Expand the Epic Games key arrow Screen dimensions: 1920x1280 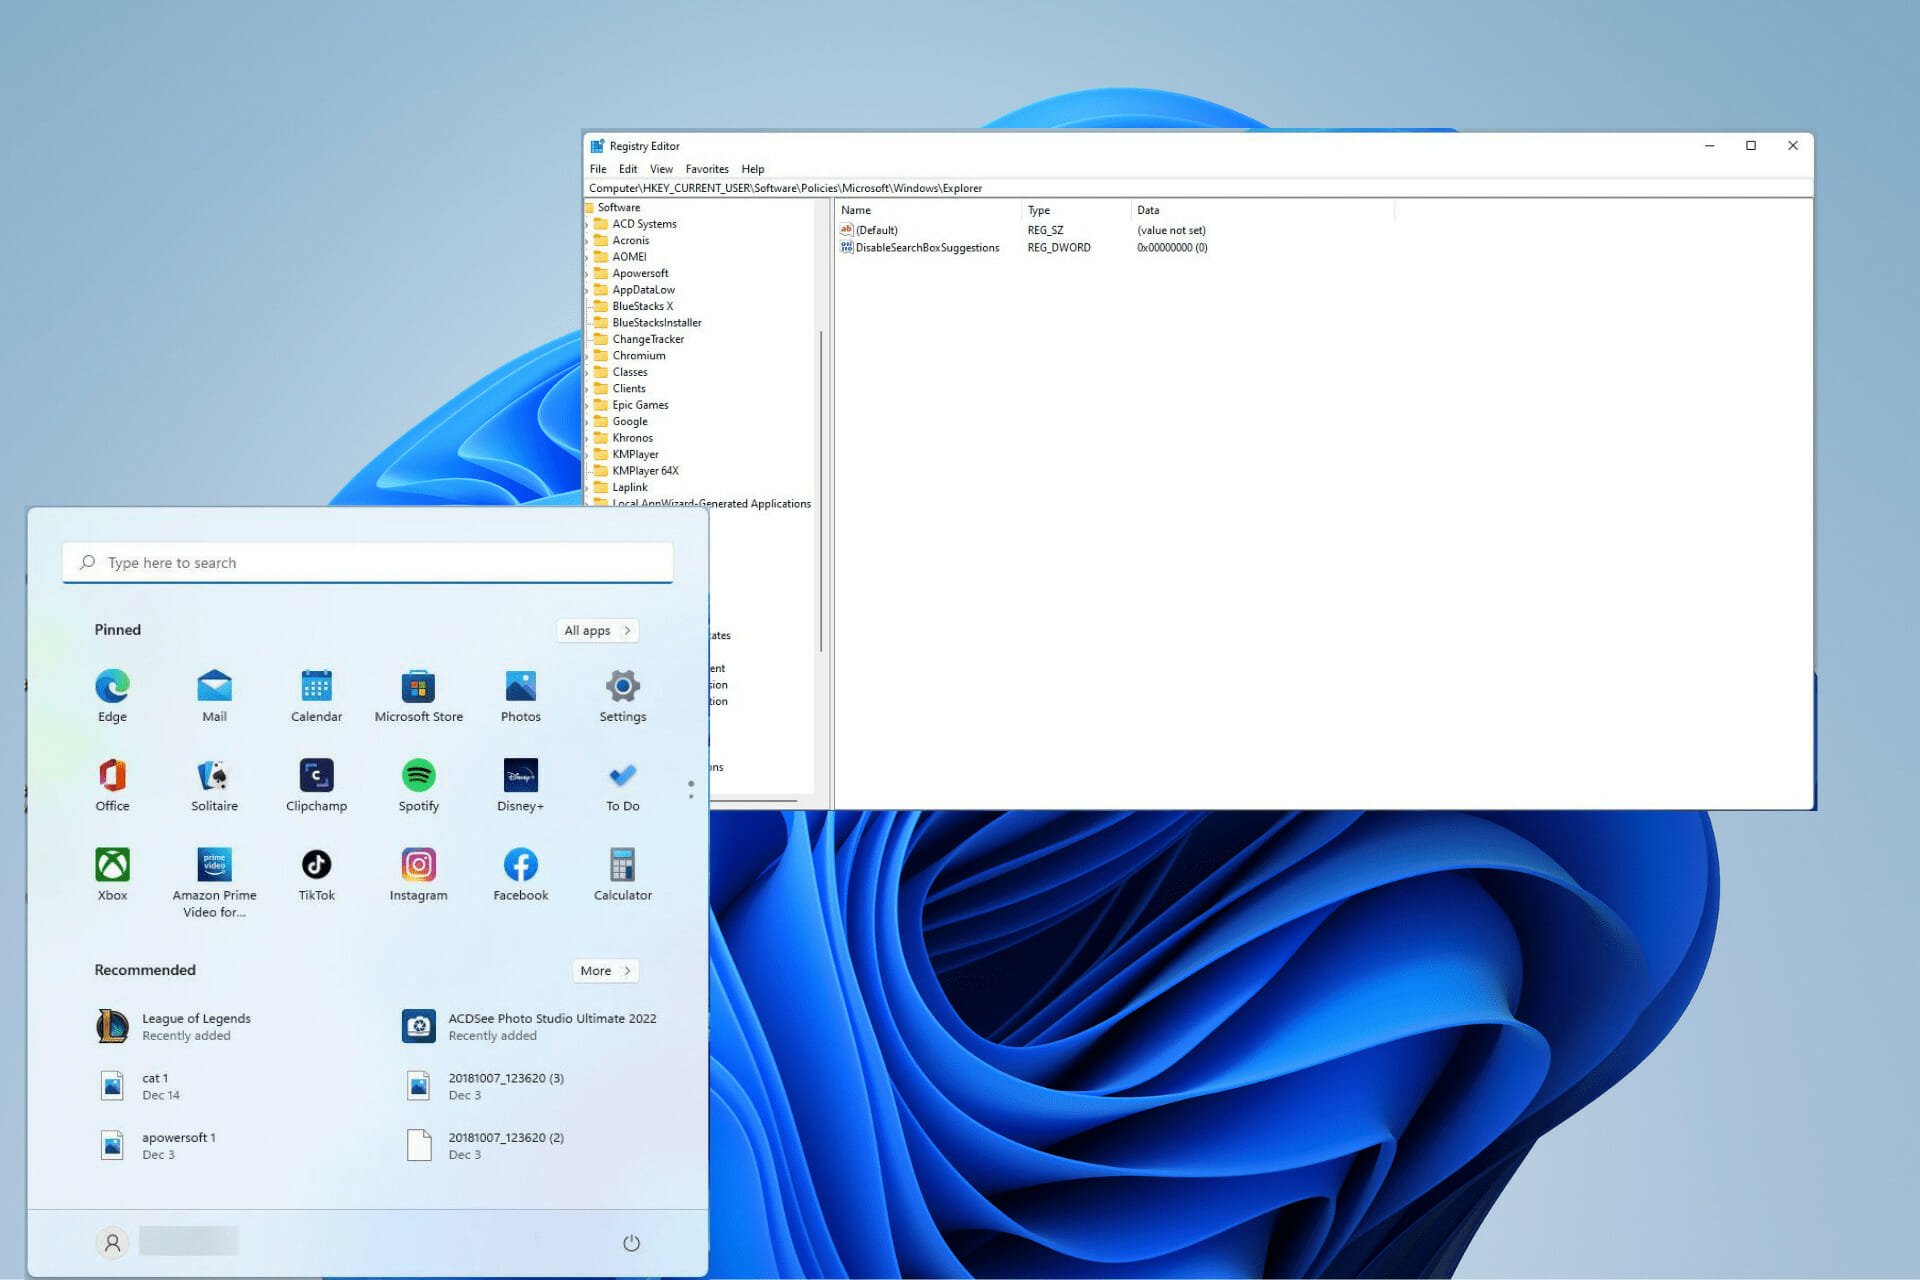coord(587,406)
